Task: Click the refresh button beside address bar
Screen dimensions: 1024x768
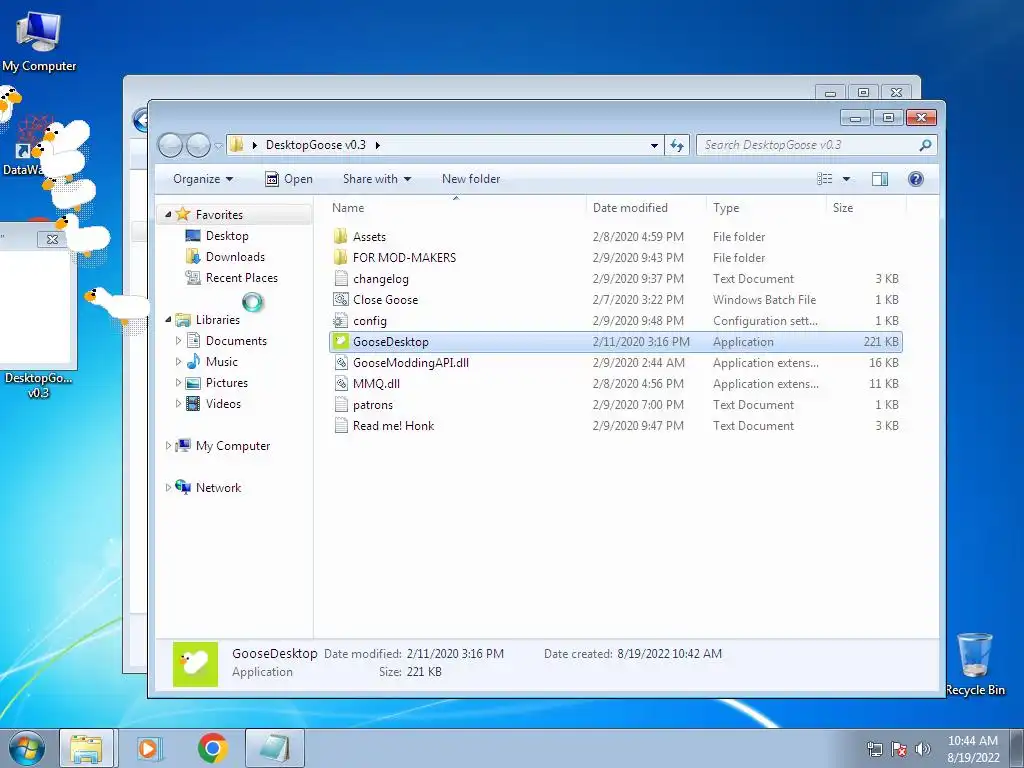Action: point(677,145)
